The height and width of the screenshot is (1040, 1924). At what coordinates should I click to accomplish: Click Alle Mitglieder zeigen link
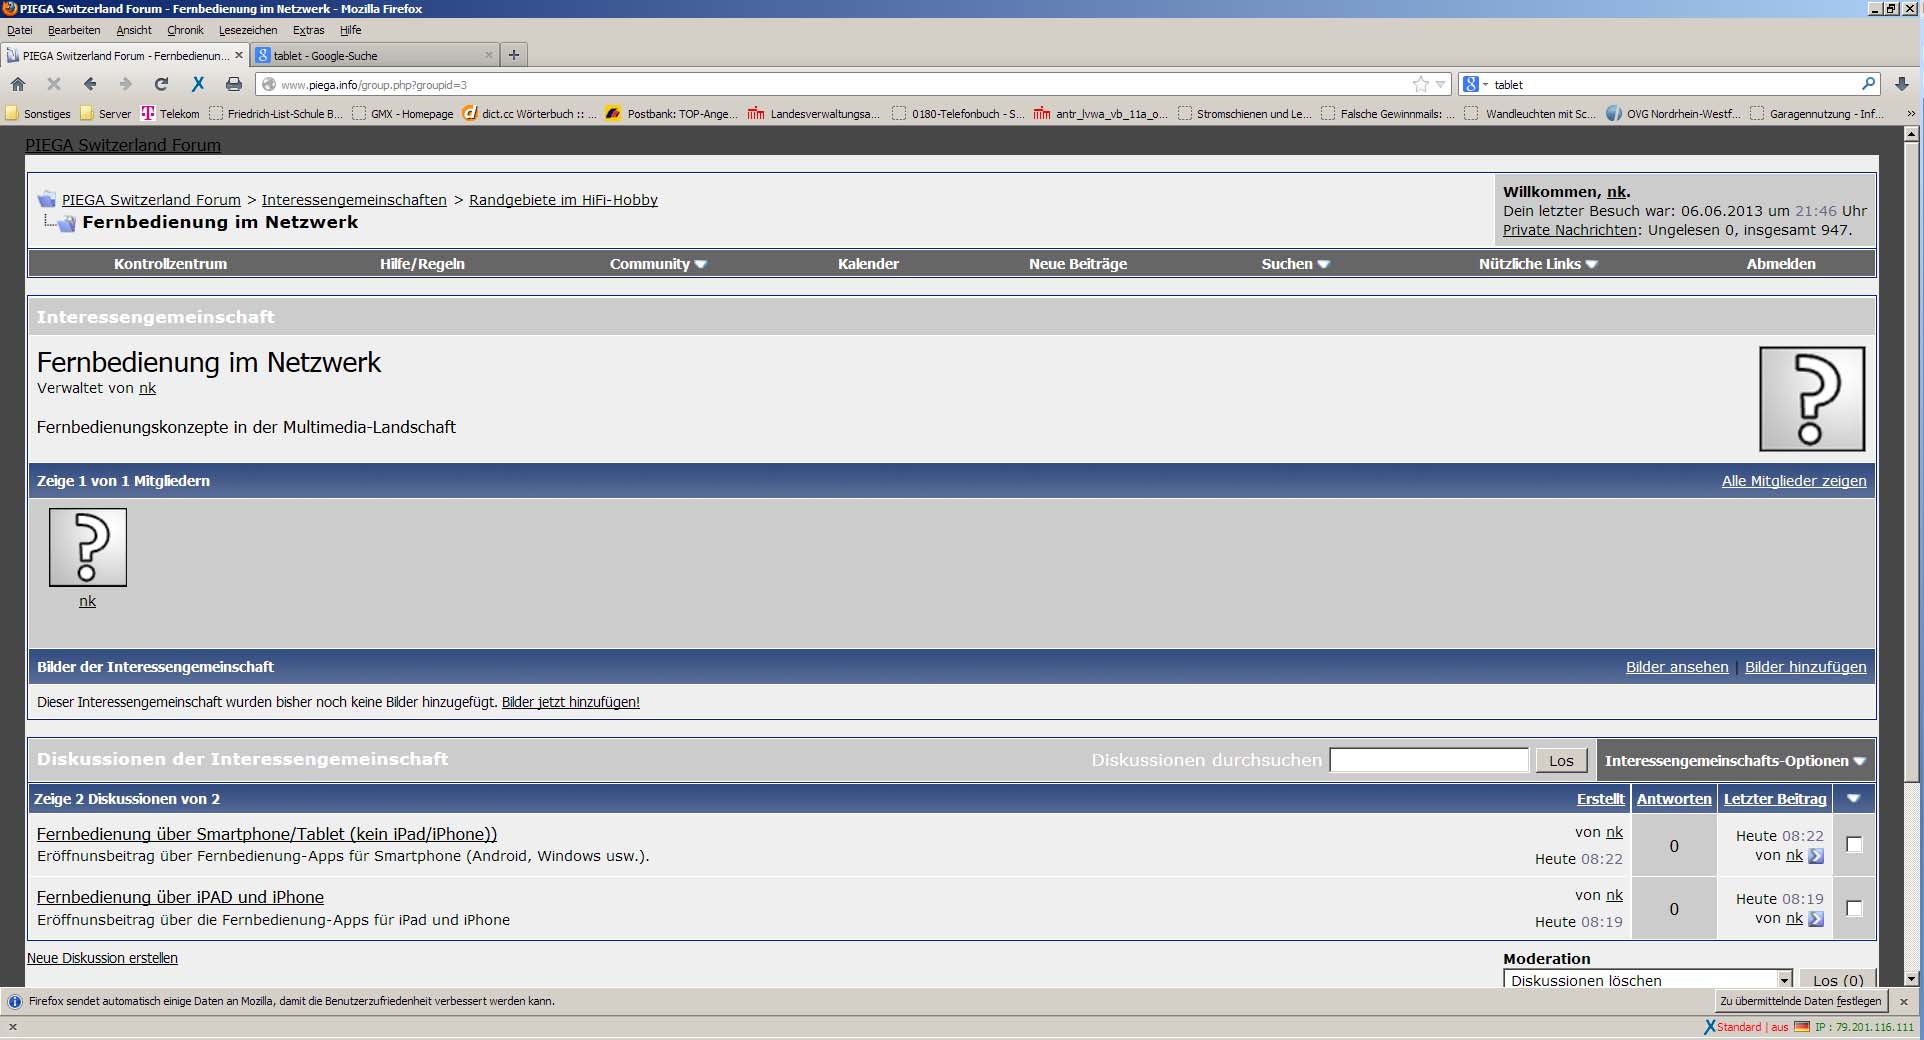(1793, 481)
